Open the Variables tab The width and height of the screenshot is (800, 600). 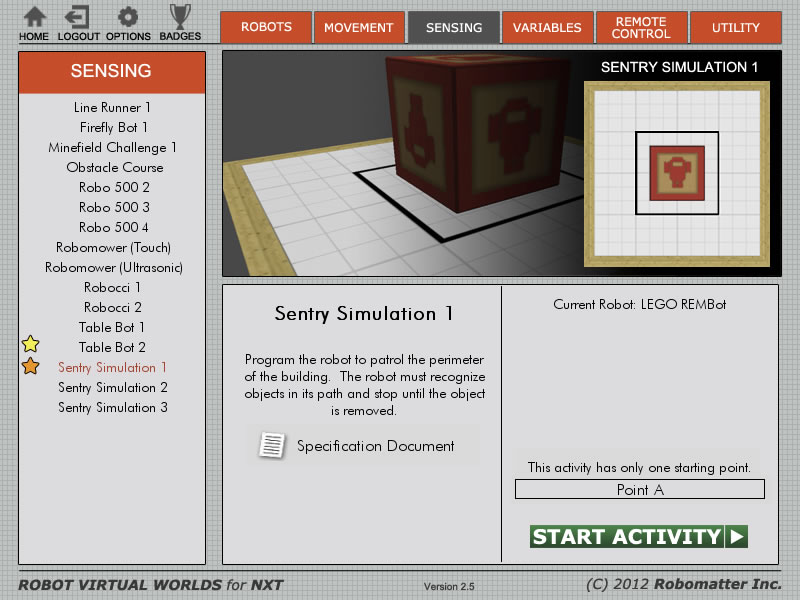547,27
